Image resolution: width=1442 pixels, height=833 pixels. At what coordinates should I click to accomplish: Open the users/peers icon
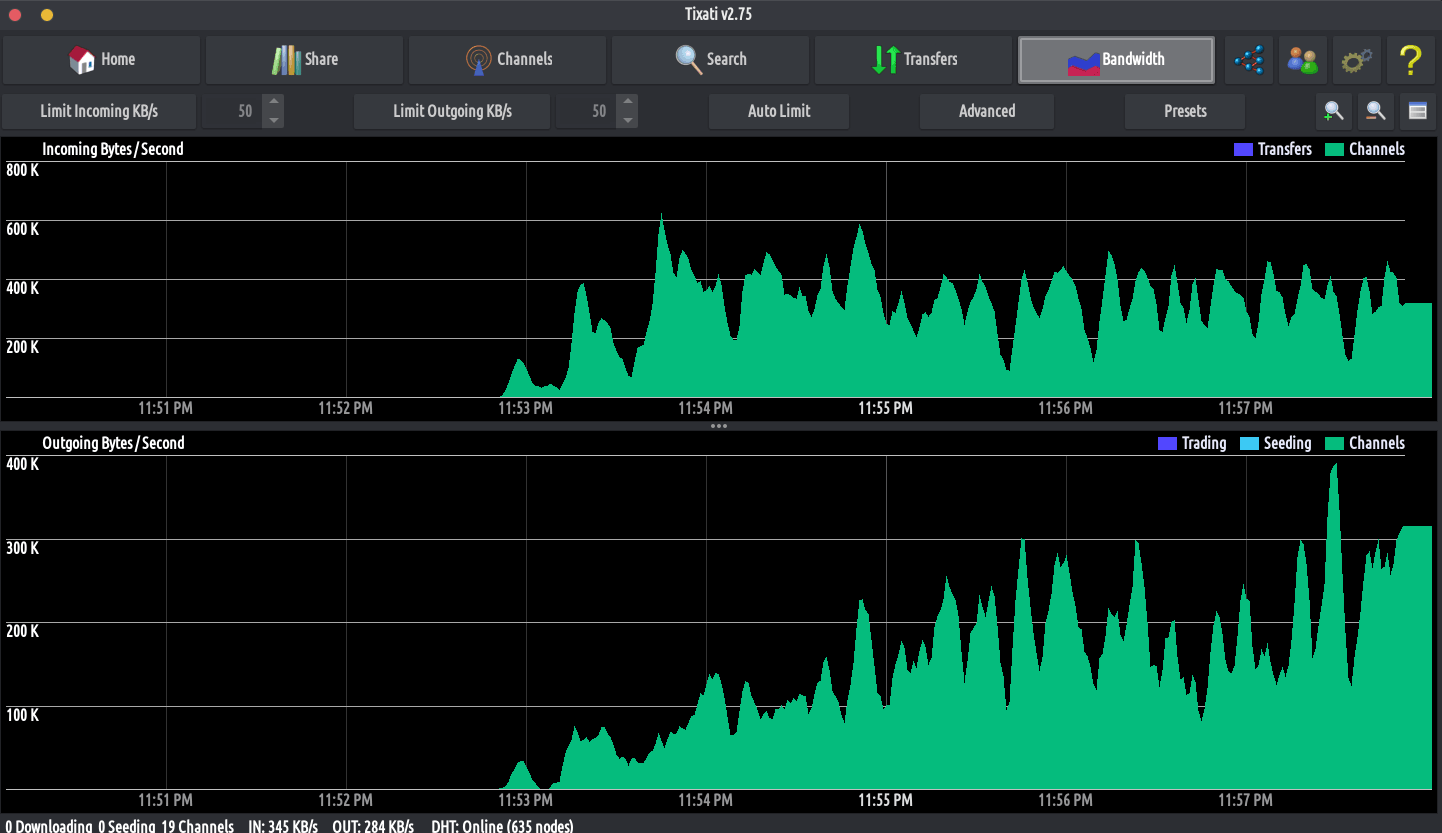click(1303, 60)
